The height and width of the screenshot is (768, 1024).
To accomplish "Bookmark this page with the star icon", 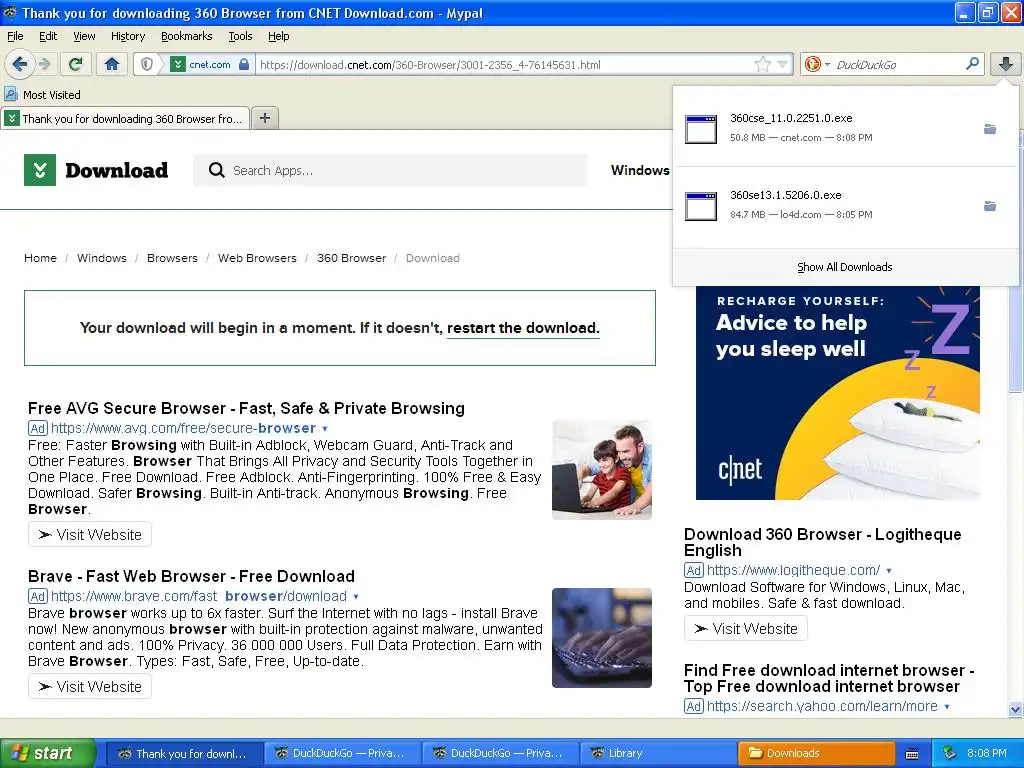I will (762, 64).
